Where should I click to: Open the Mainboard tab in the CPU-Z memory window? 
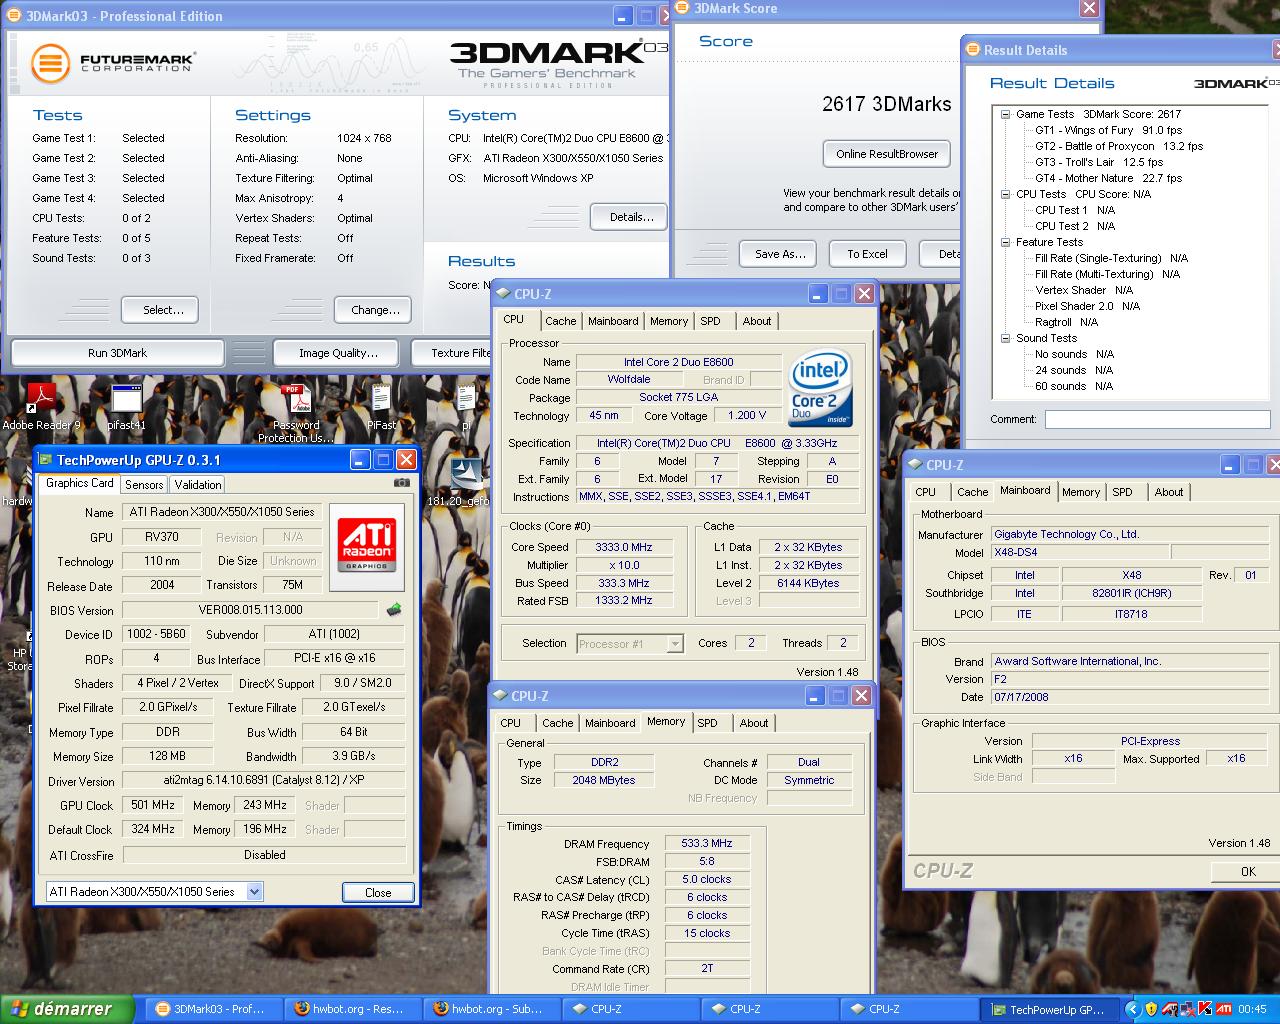pyautogui.click(x=610, y=723)
